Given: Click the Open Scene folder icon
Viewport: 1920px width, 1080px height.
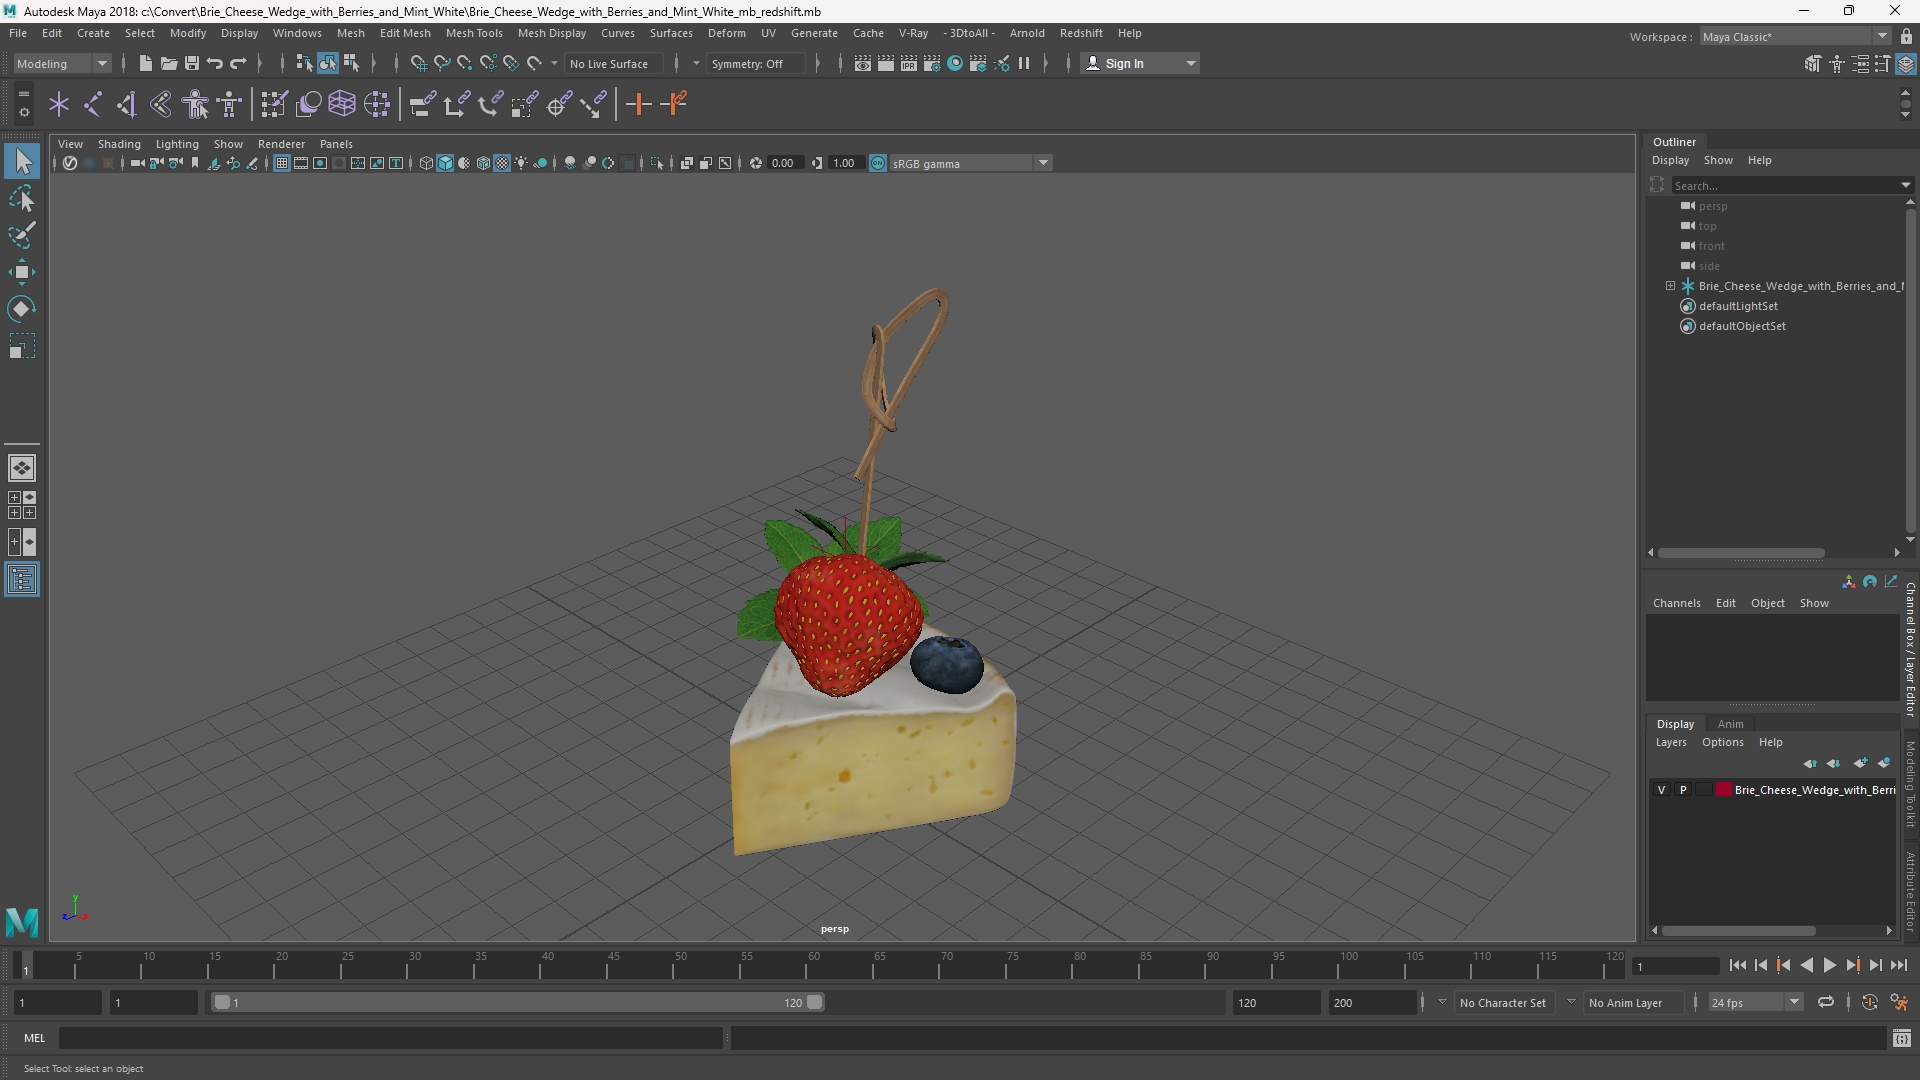Looking at the screenshot, I should [x=169, y=63].
